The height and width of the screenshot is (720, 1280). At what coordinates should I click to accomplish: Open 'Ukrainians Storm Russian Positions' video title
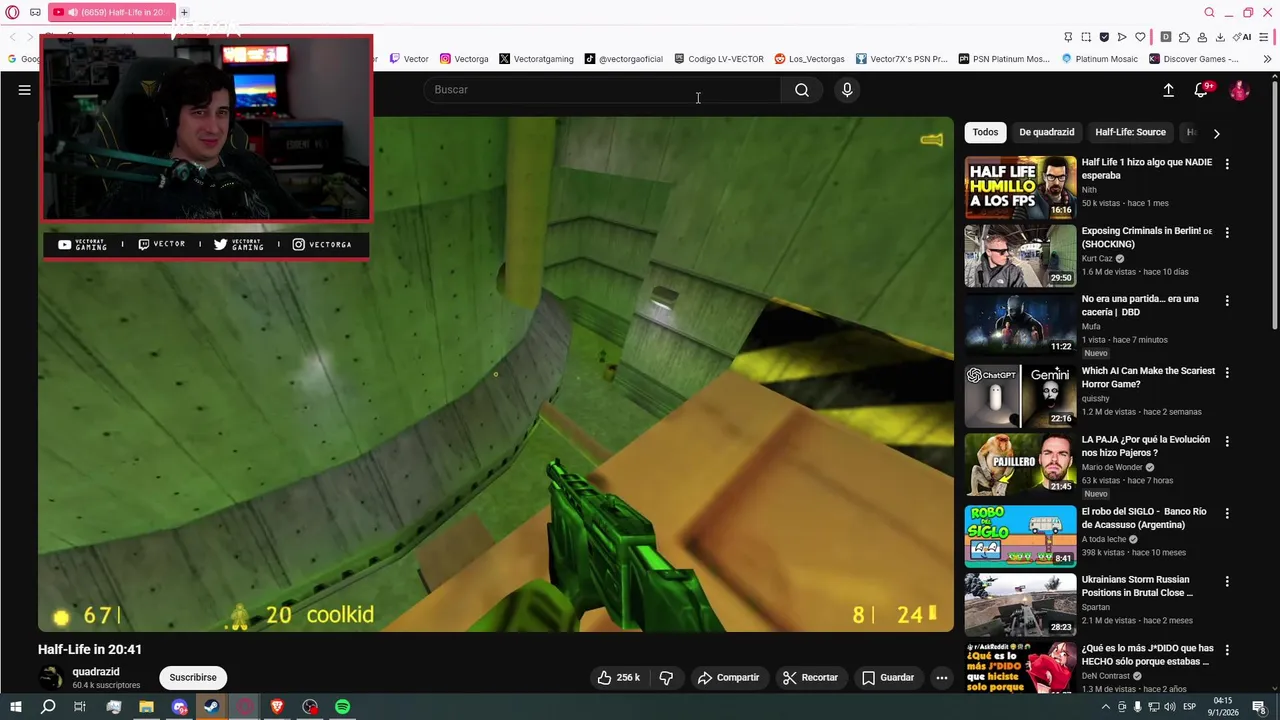click(1137, 586)
